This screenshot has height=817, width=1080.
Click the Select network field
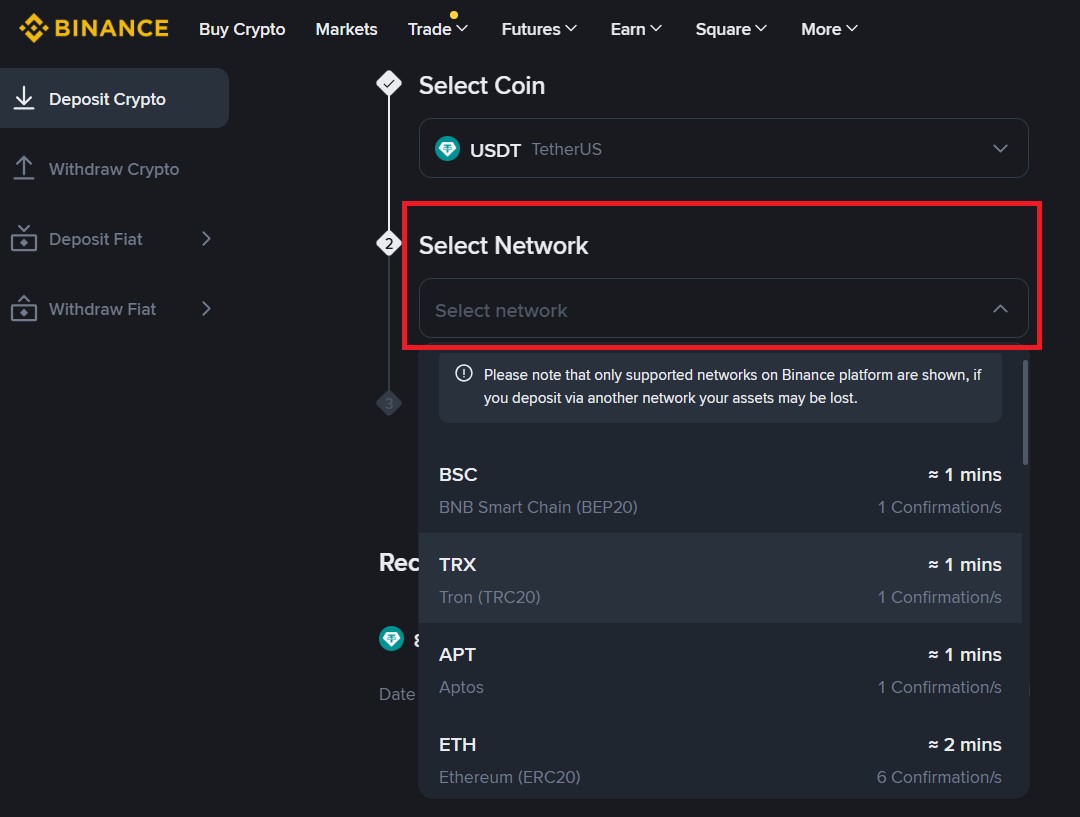pyautogui.click(x=723, y=309)
